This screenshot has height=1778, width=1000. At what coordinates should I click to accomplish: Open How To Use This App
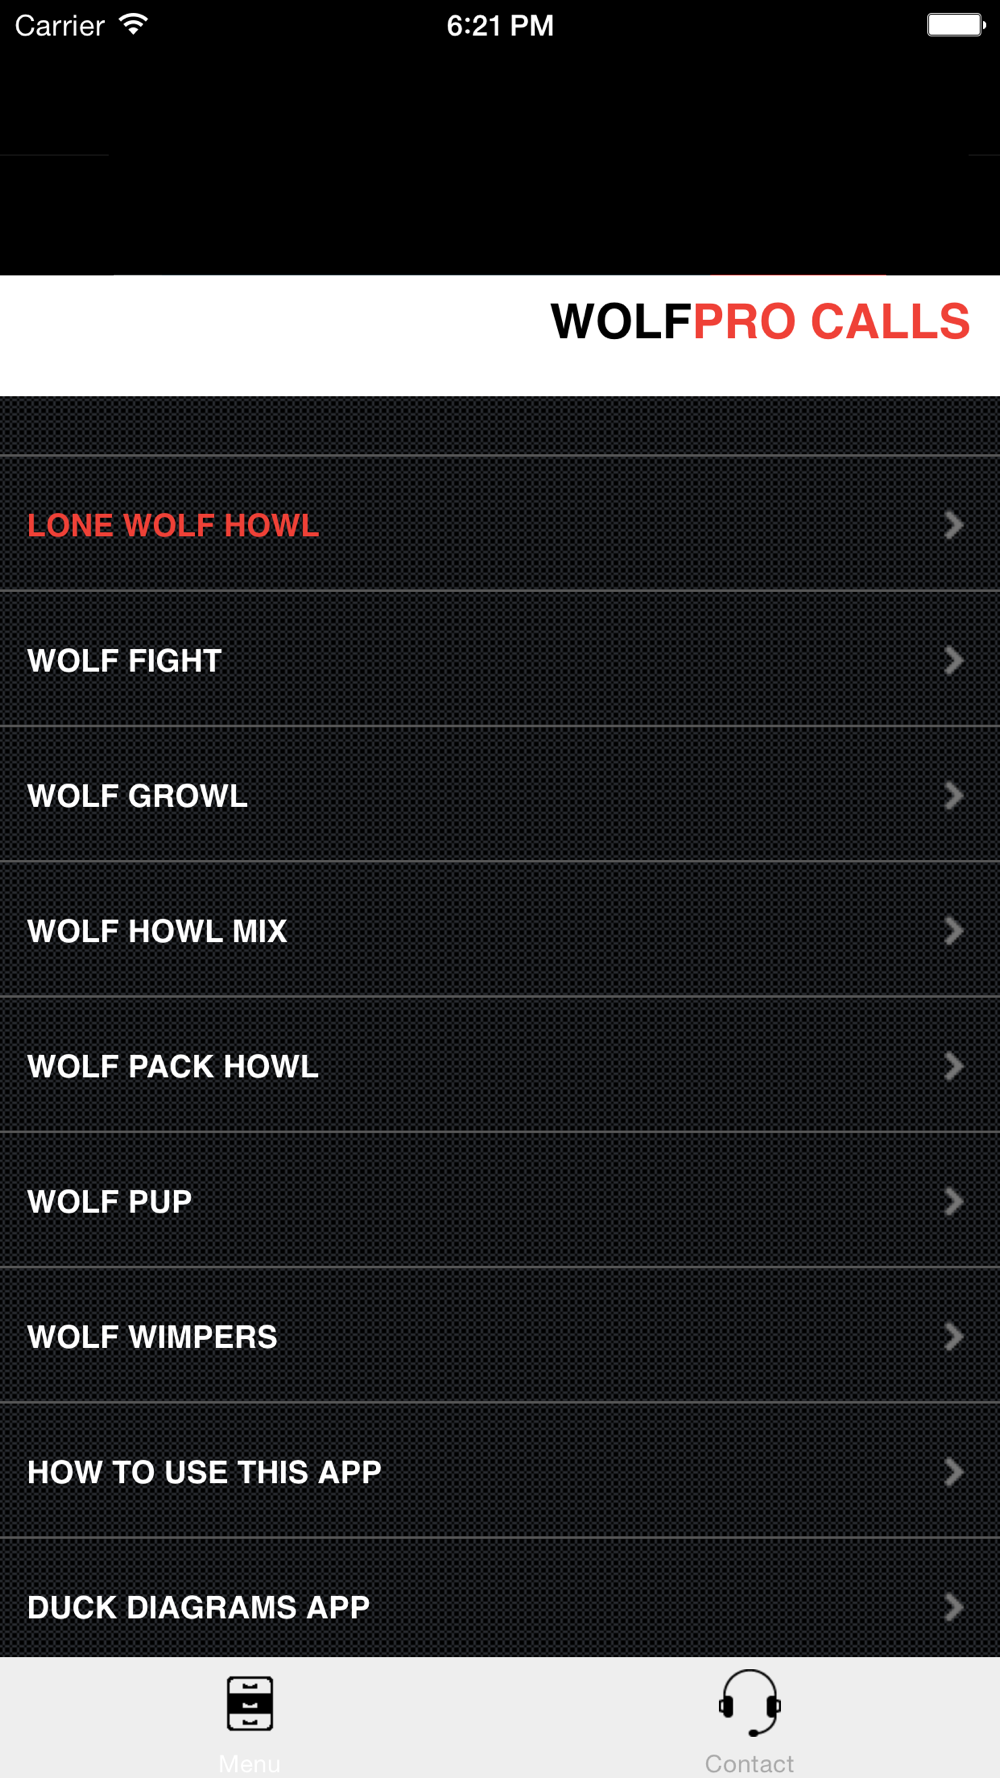pyautogui.click(x=500, y=1472)
